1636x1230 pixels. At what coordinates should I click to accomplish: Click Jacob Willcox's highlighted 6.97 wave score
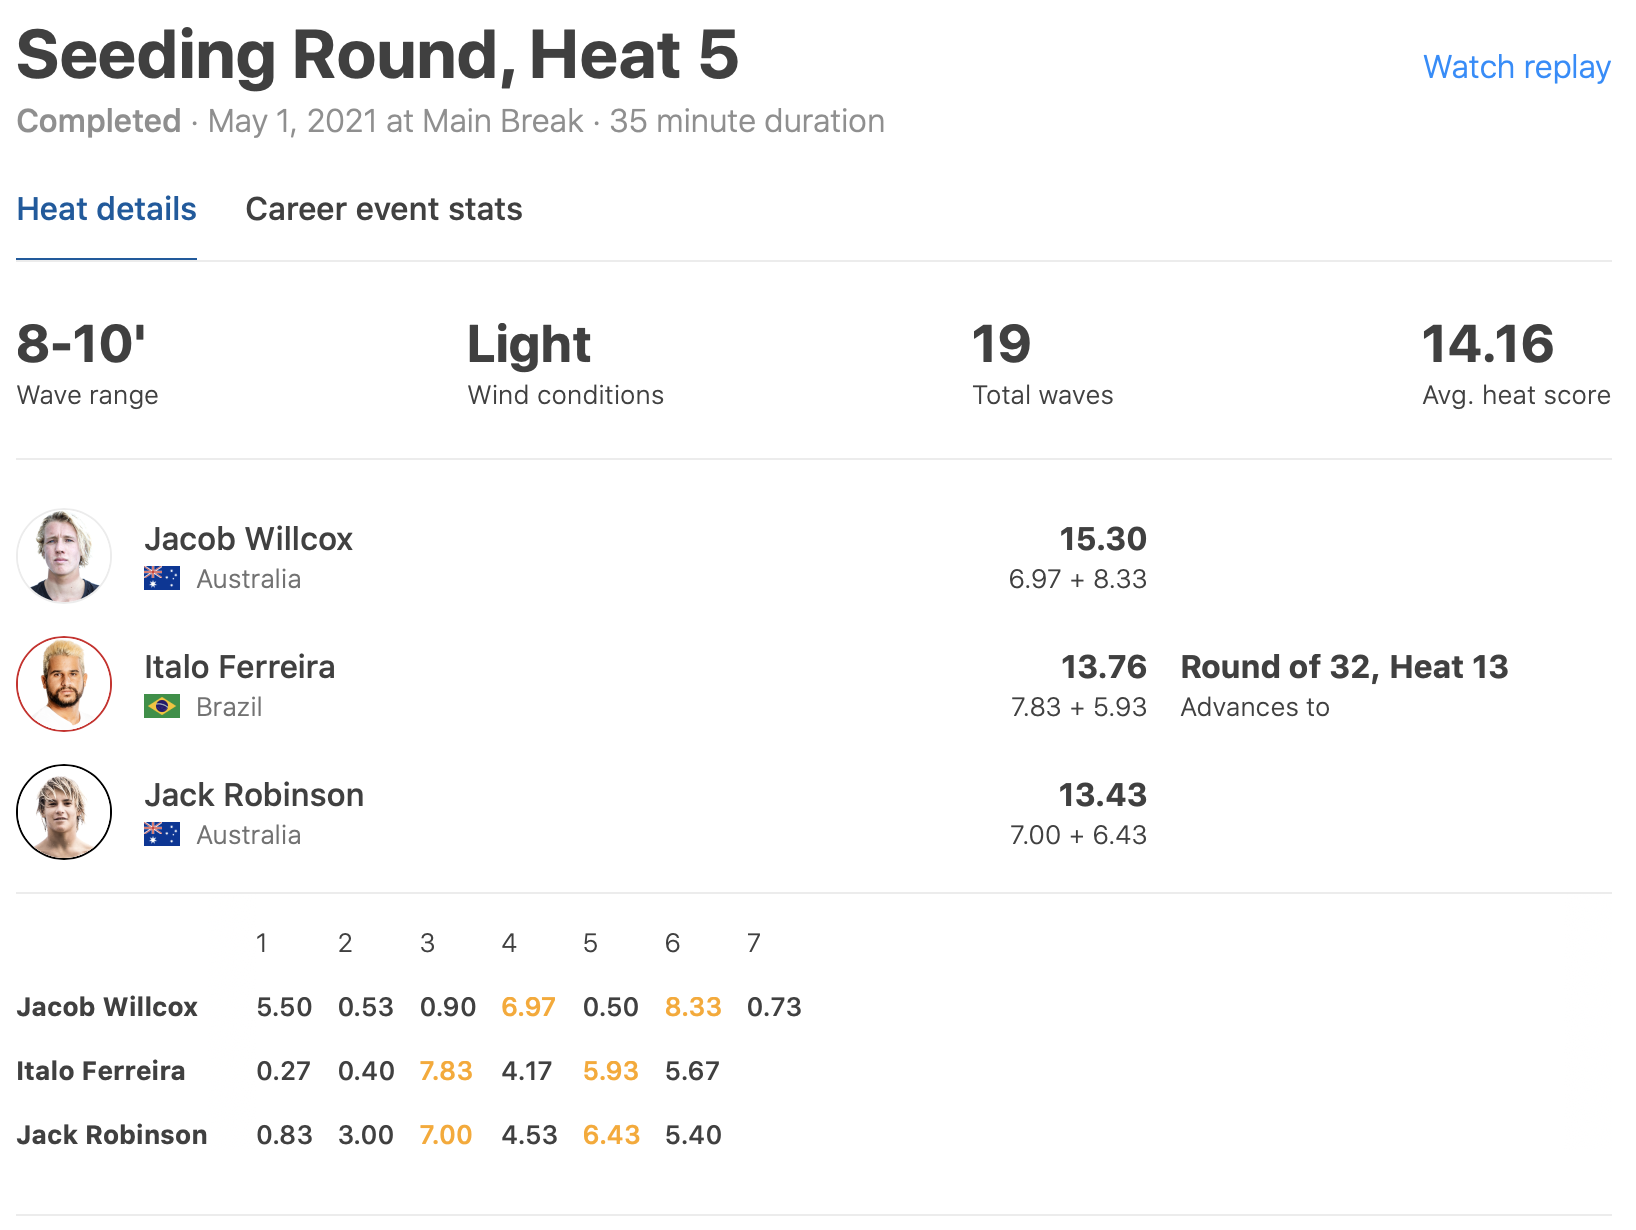528,1007
